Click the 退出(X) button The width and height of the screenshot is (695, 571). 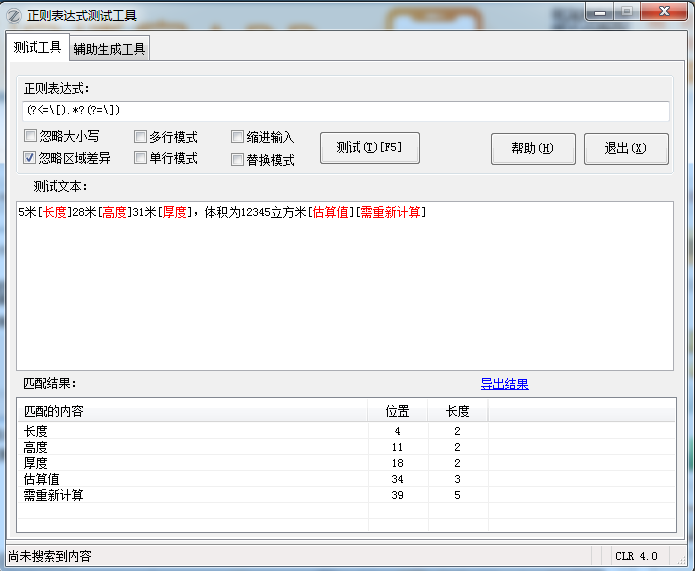(625, 149)
